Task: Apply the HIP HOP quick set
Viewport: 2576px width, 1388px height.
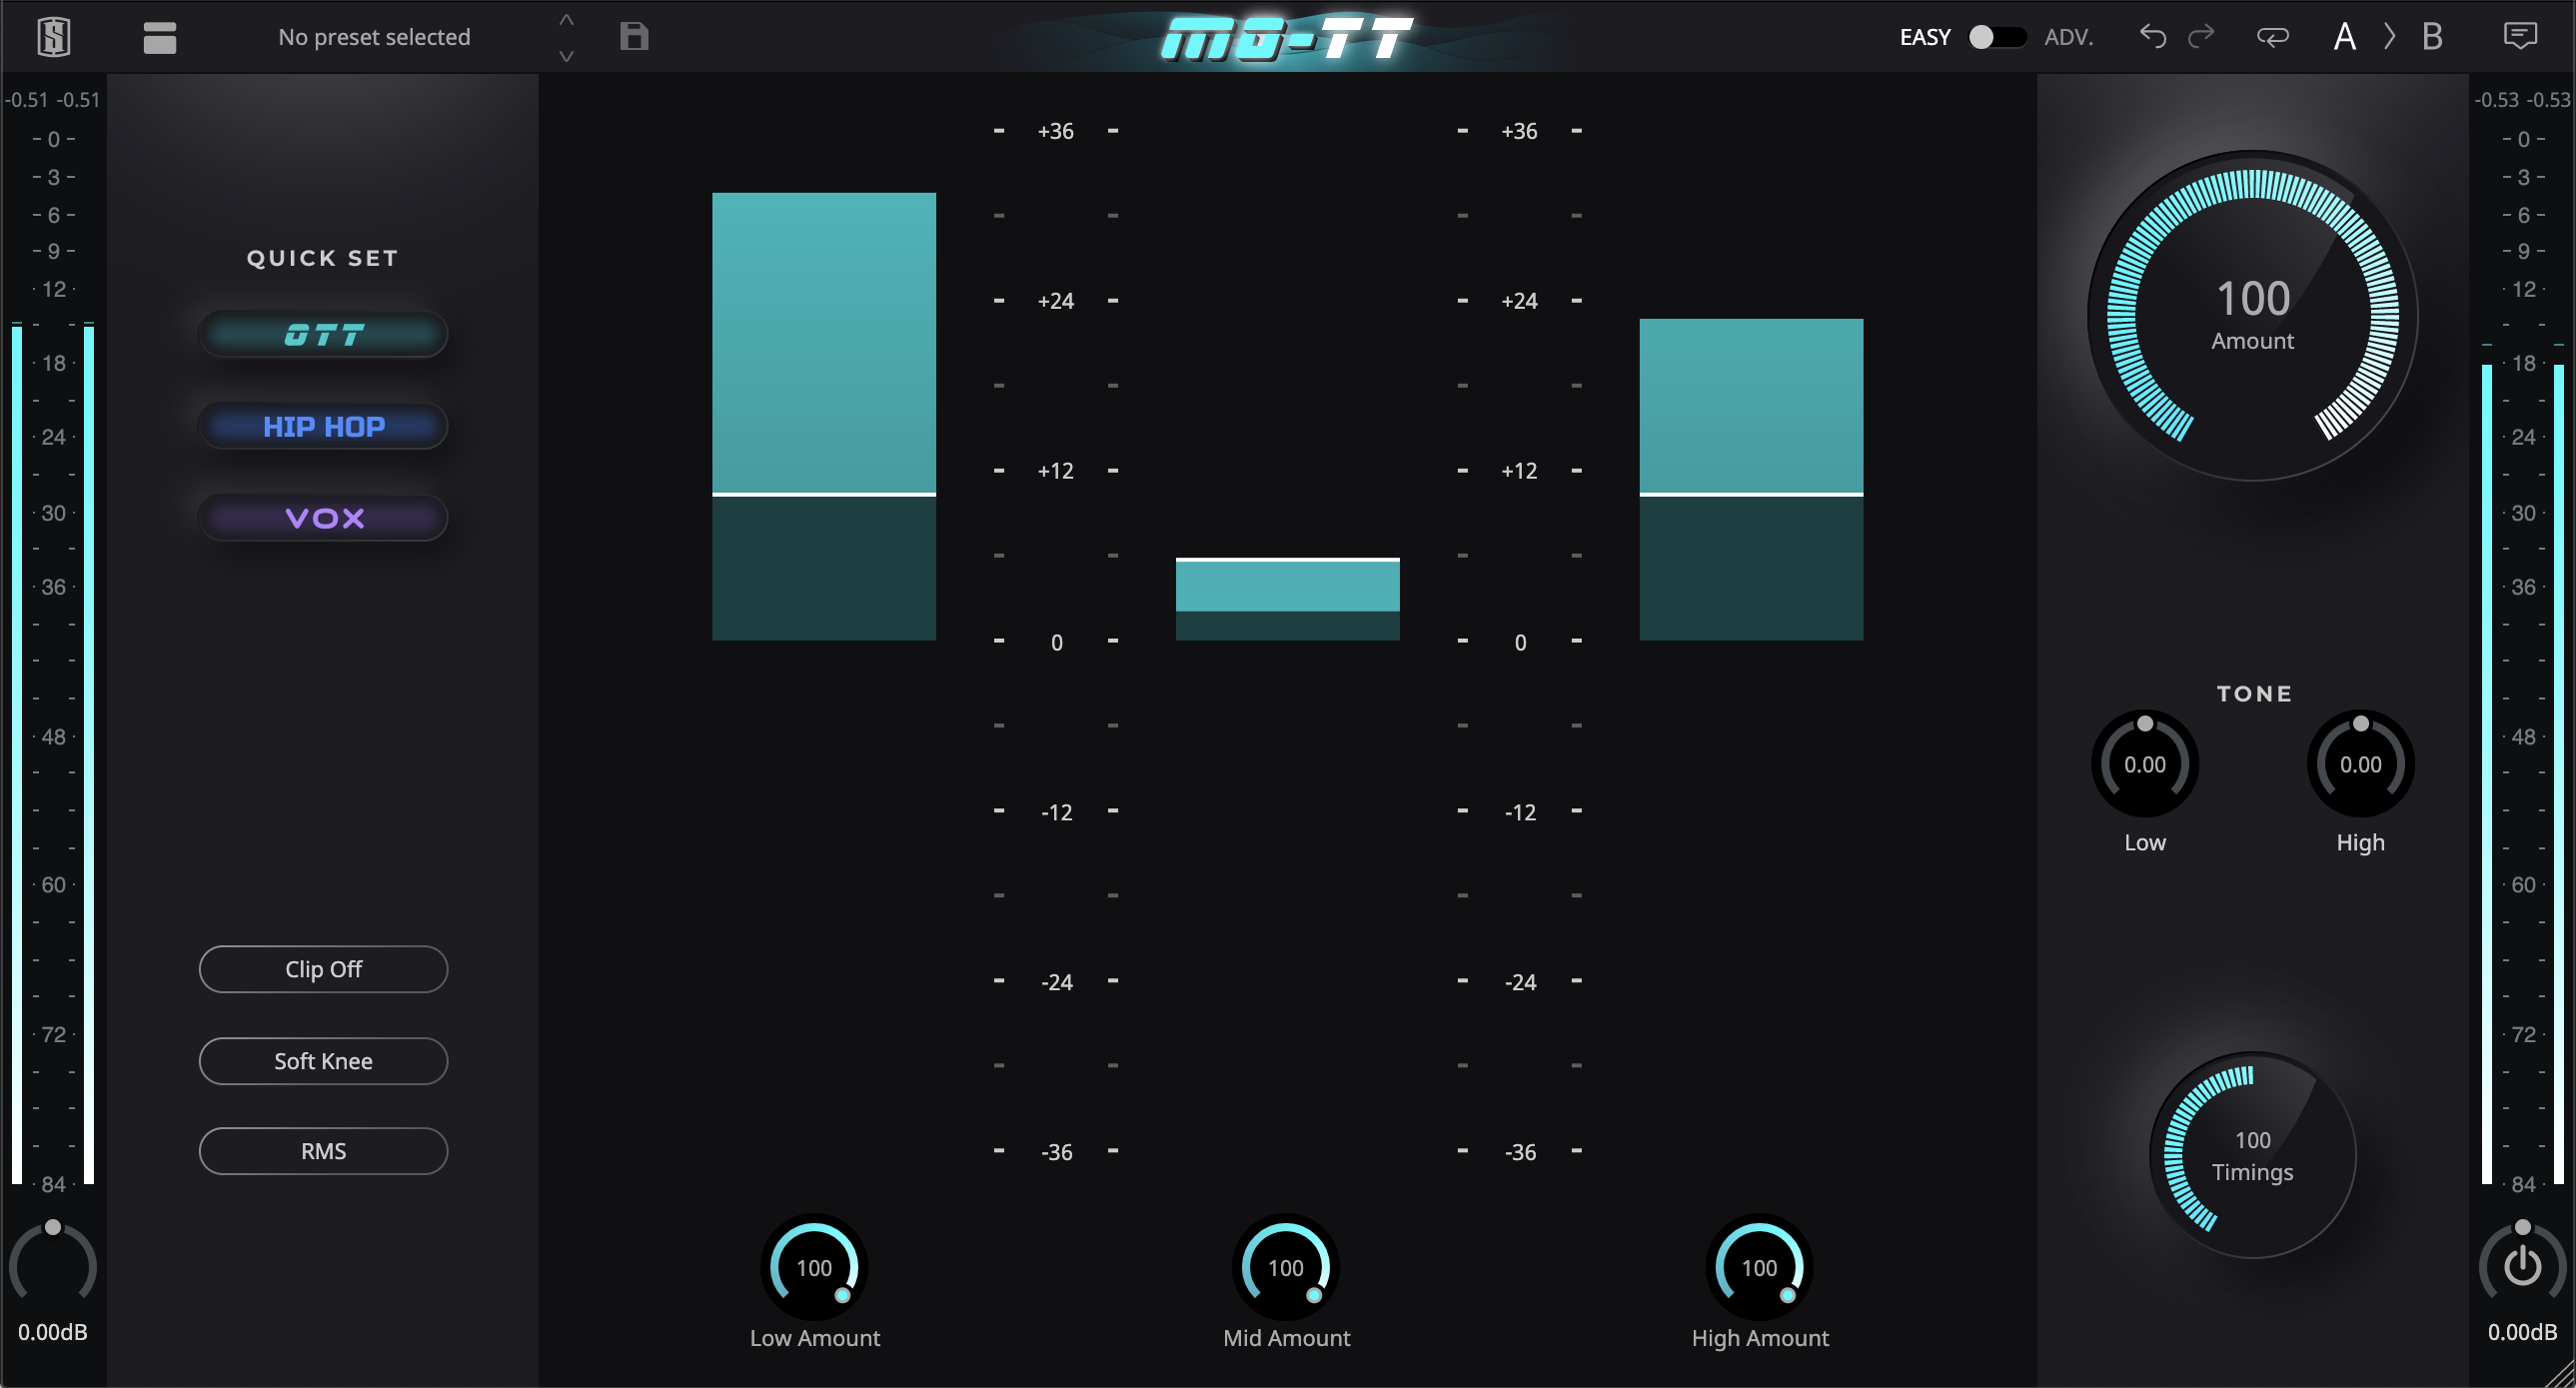Action: pos(323,427)
